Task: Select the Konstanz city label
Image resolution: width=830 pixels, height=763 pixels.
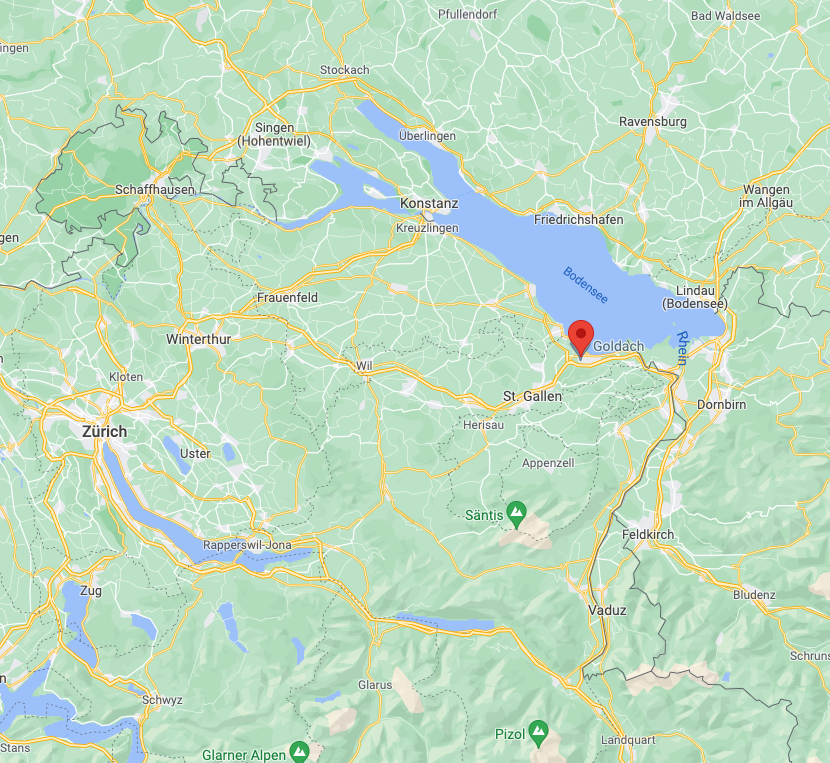Action: pyautogui.click(x=429, y=203)
